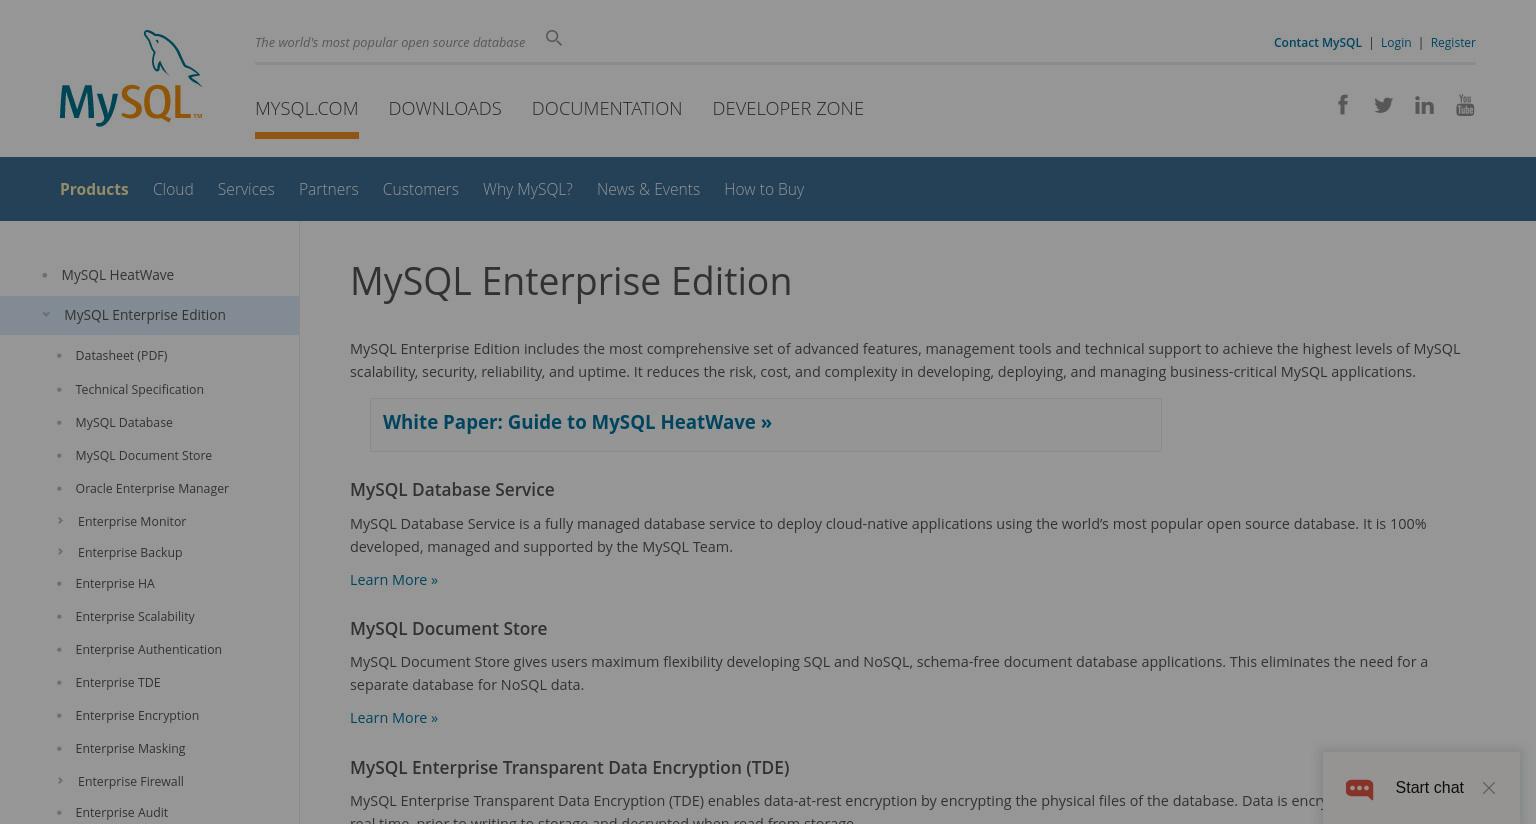The width and height of the screenshot is (1536, 824).
Task: Open Enterprise Audit in the sidebar
Action: pyautogui.click(x=121, y=813)
